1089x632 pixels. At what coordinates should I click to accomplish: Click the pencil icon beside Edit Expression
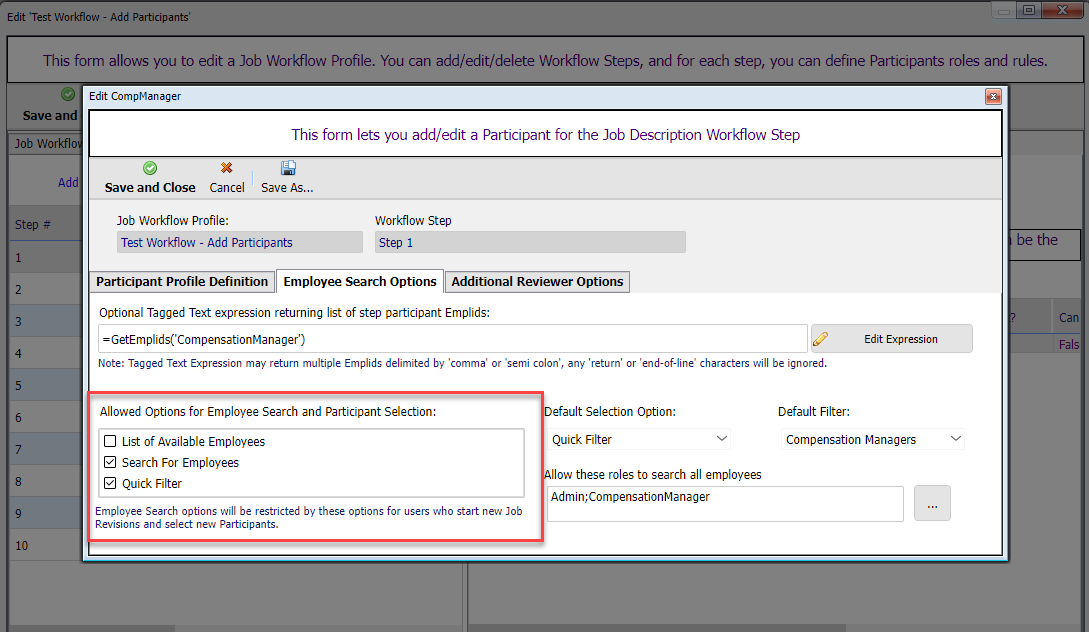[821, 339]
